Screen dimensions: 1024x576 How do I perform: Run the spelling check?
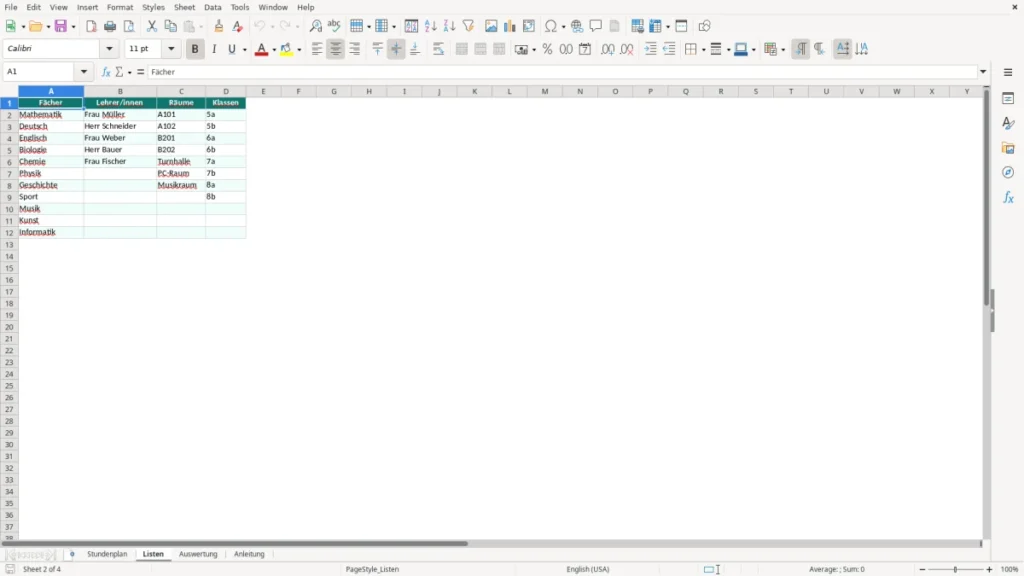334,26
